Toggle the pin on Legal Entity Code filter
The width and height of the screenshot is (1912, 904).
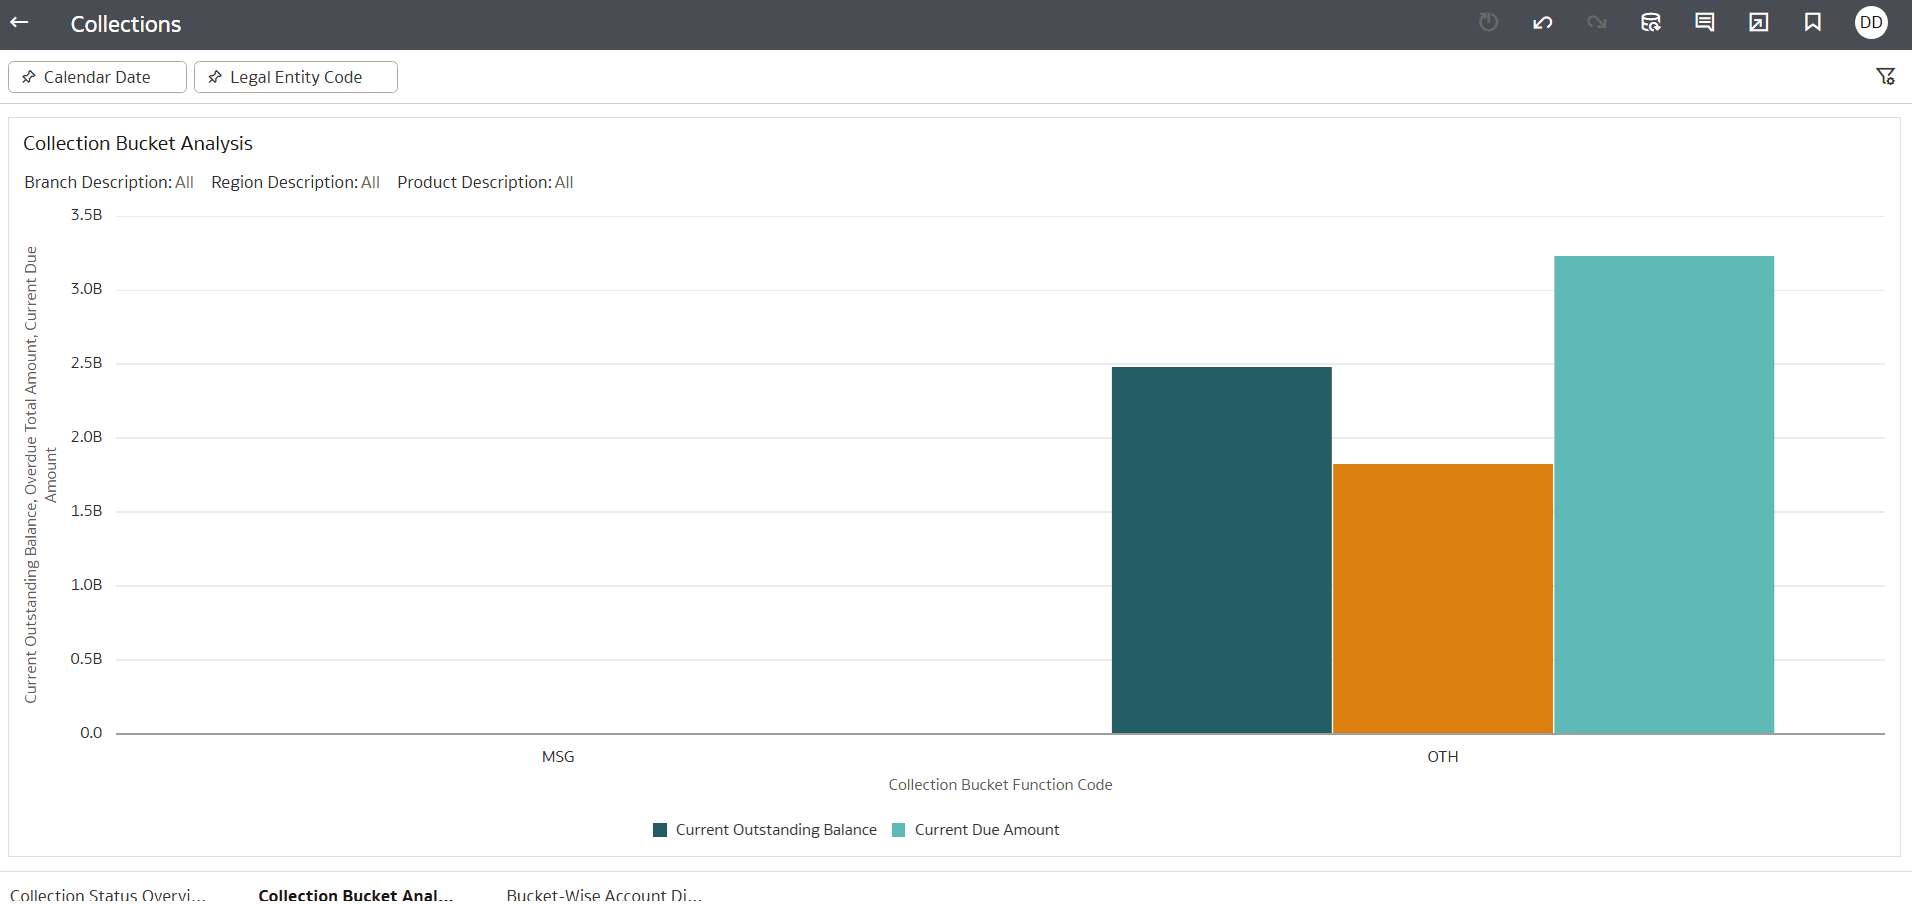click(x=215, y=77)
